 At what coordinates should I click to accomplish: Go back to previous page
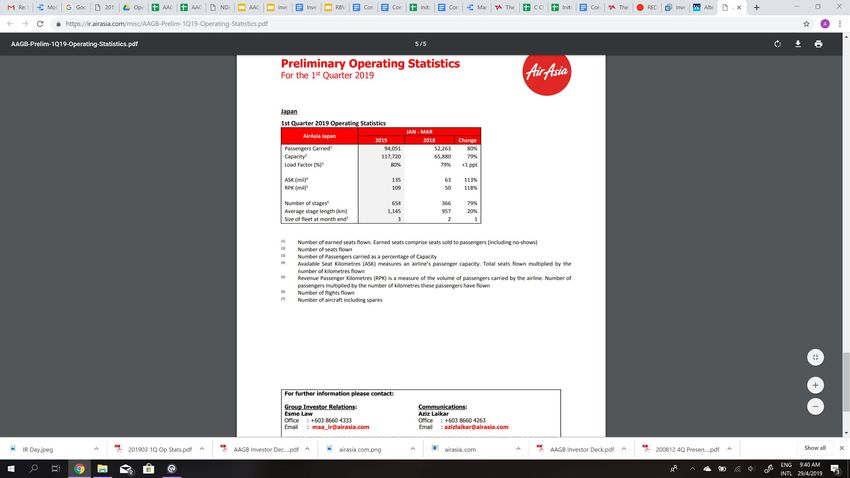tap(10, 24)
